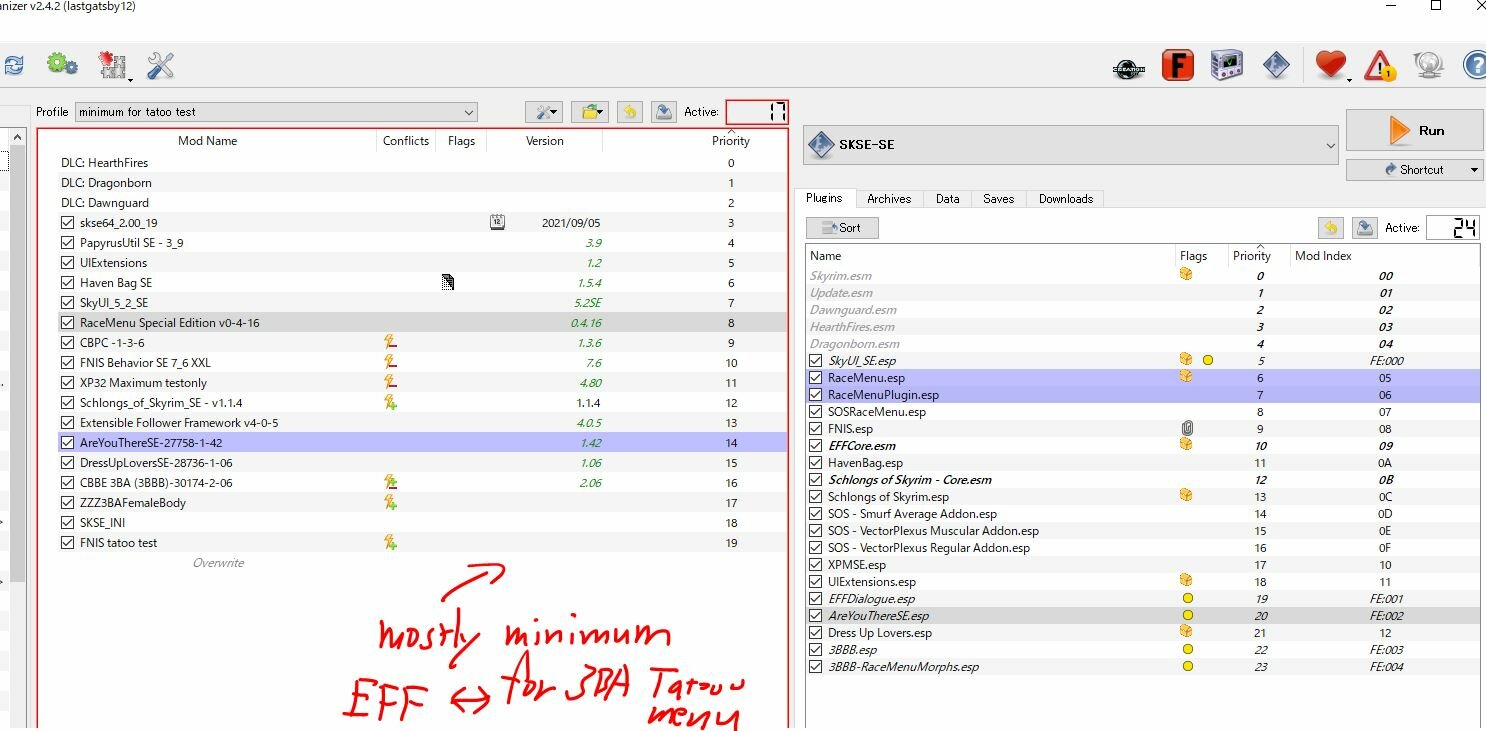Select the DLC: Dragonborn mod row
This screenshot has height=731, width=1486.
pos(413,183)
